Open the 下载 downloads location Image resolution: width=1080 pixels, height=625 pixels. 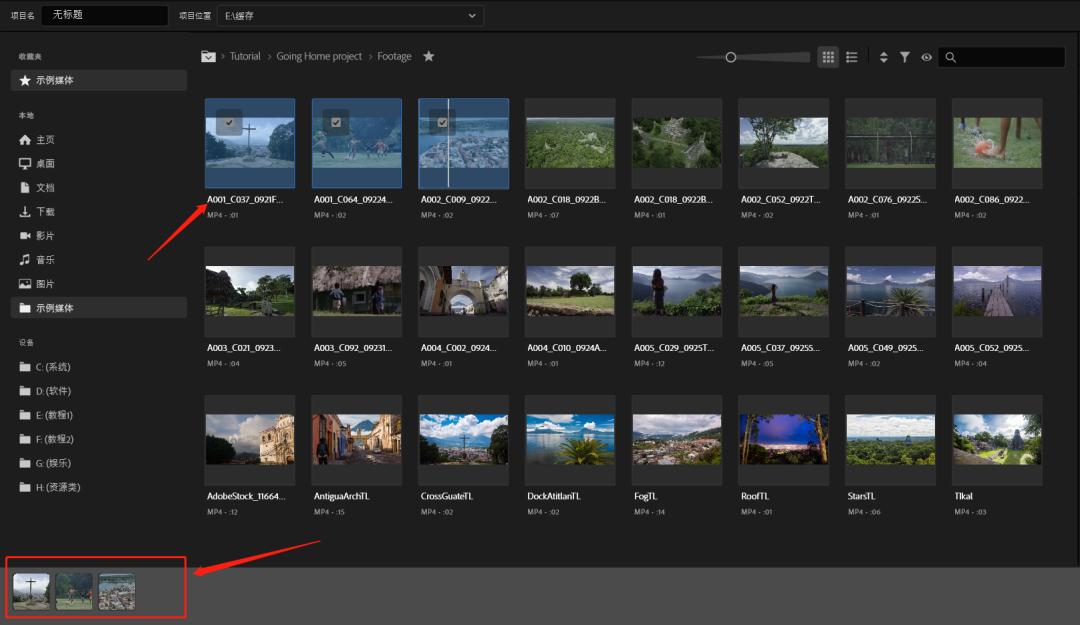45,212
